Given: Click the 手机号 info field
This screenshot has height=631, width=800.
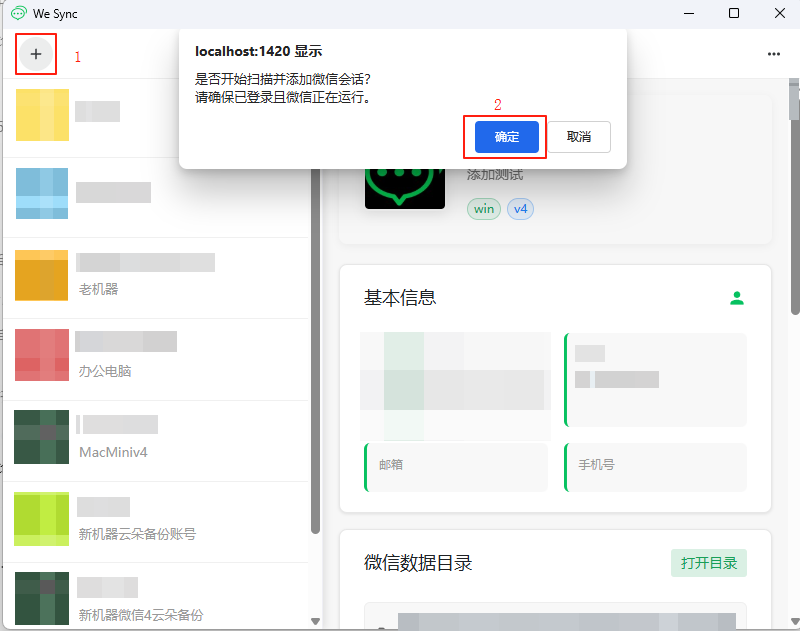Looking at the screenshot, I should (x=656, y=466).
